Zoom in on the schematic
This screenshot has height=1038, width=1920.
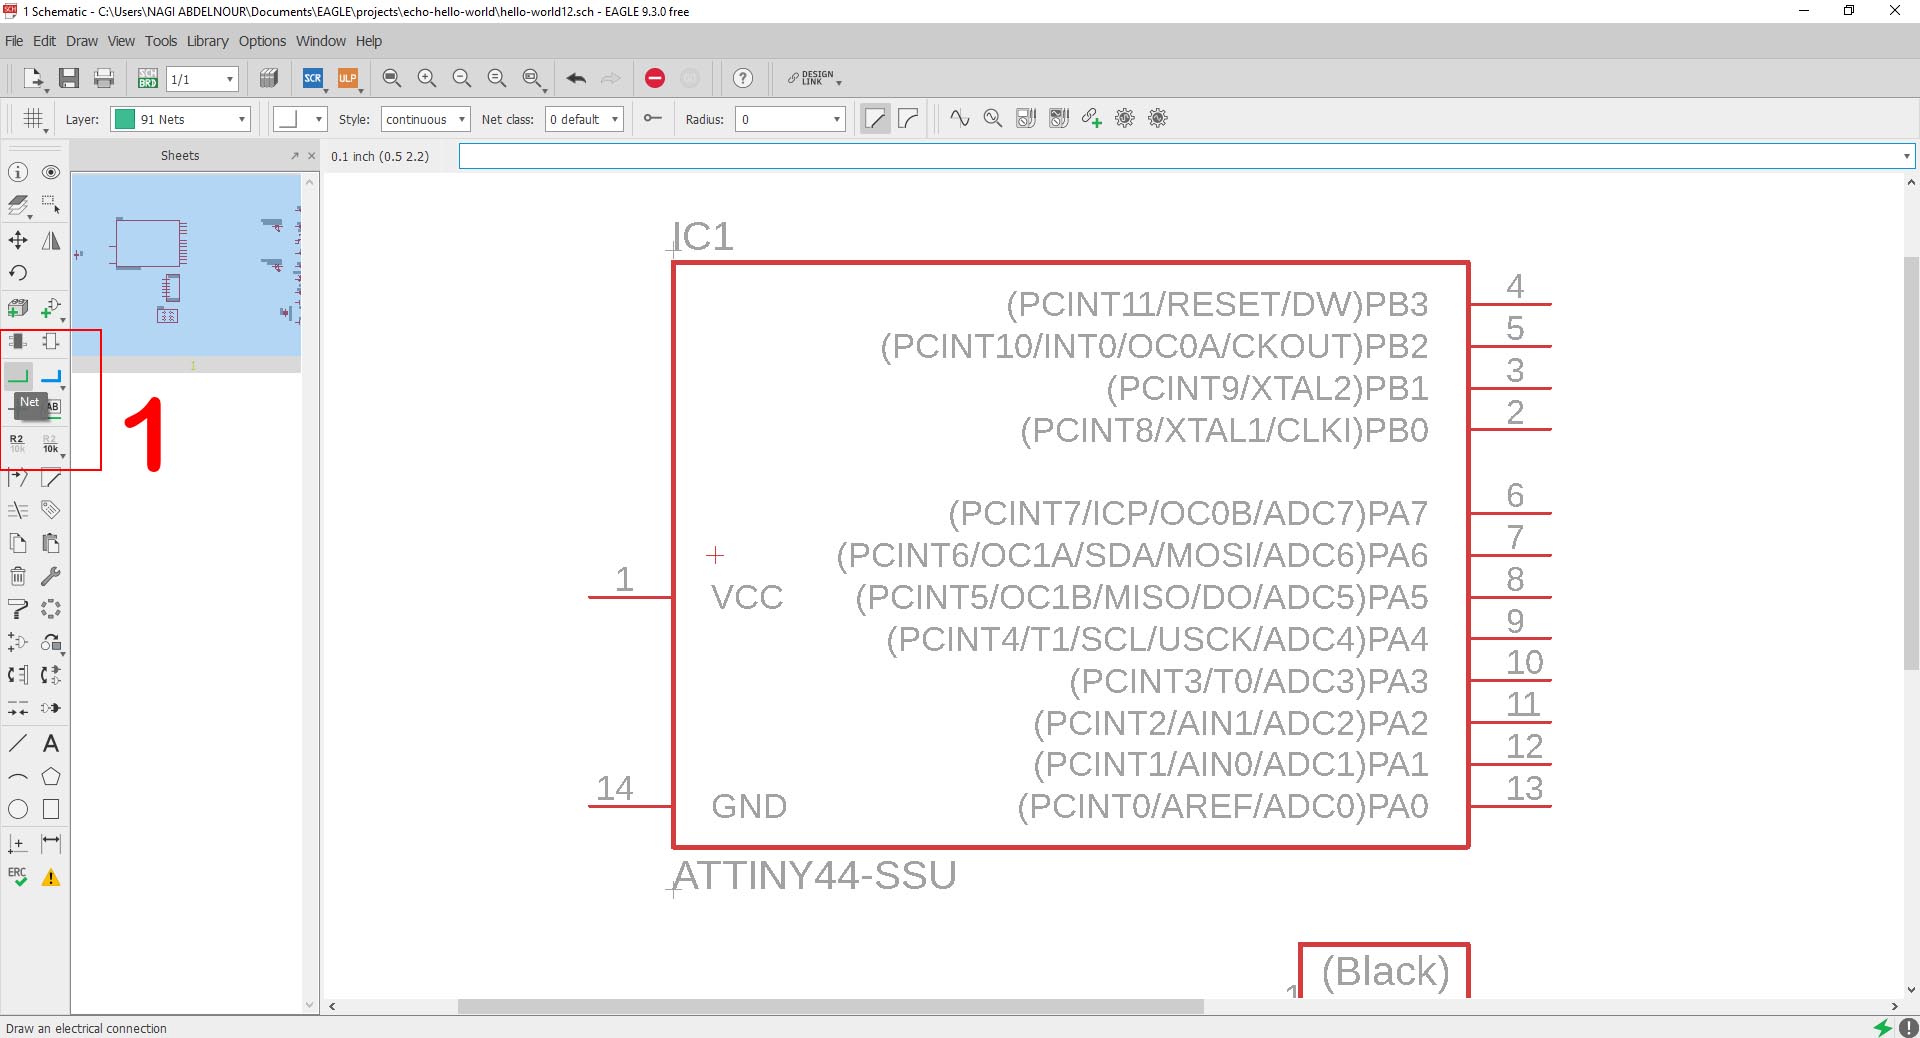click(x=427, y=78)
